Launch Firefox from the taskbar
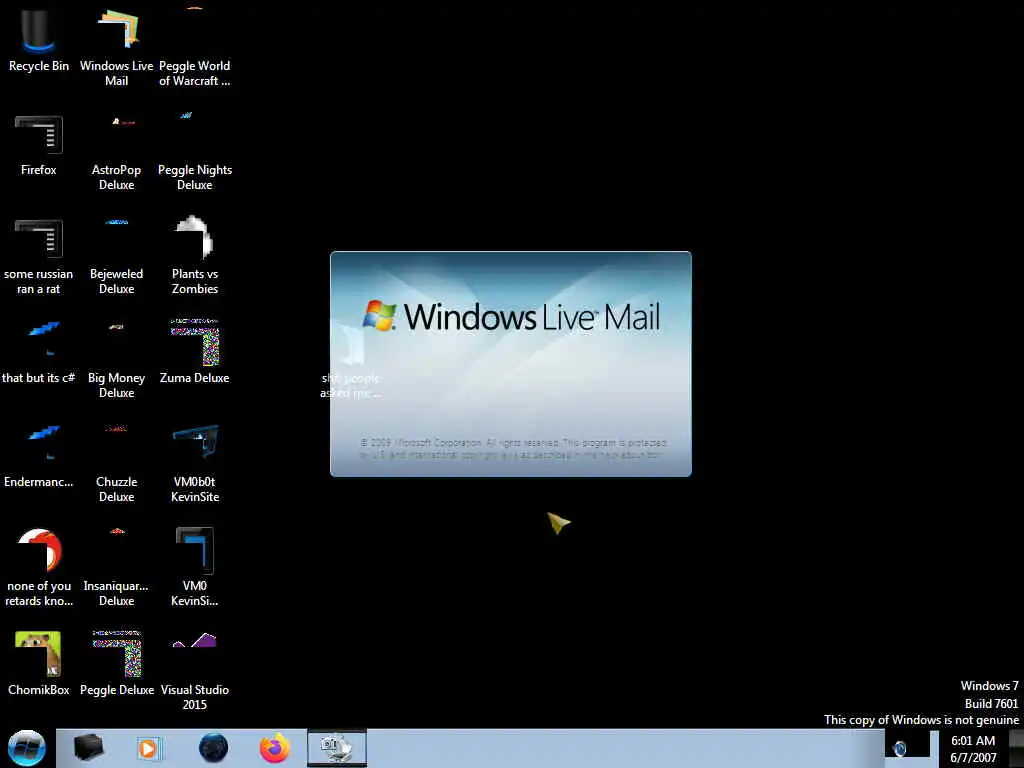The width and height of the screenshot is (1024, 768). coord(275,748)
